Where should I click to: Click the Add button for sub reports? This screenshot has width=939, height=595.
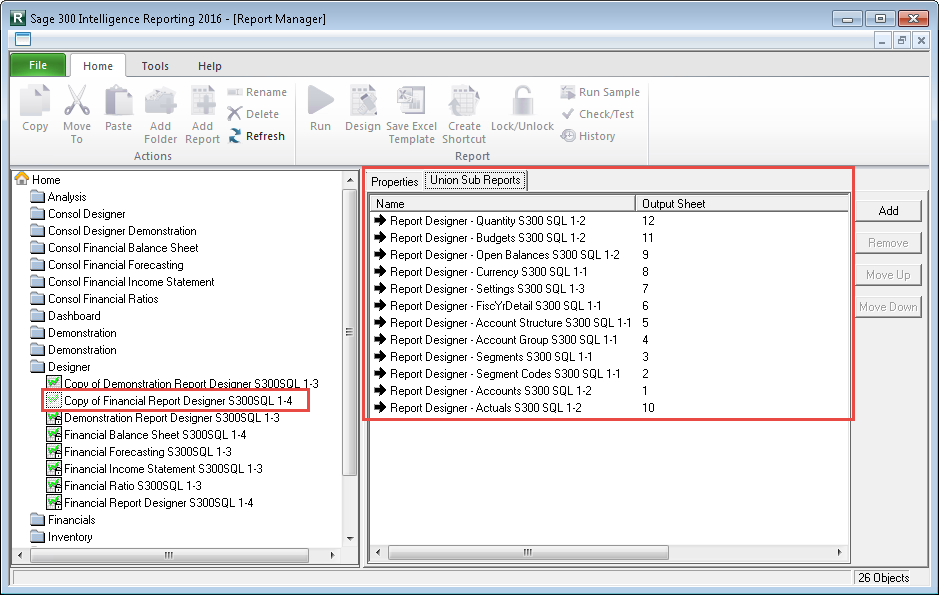[888, 211]
